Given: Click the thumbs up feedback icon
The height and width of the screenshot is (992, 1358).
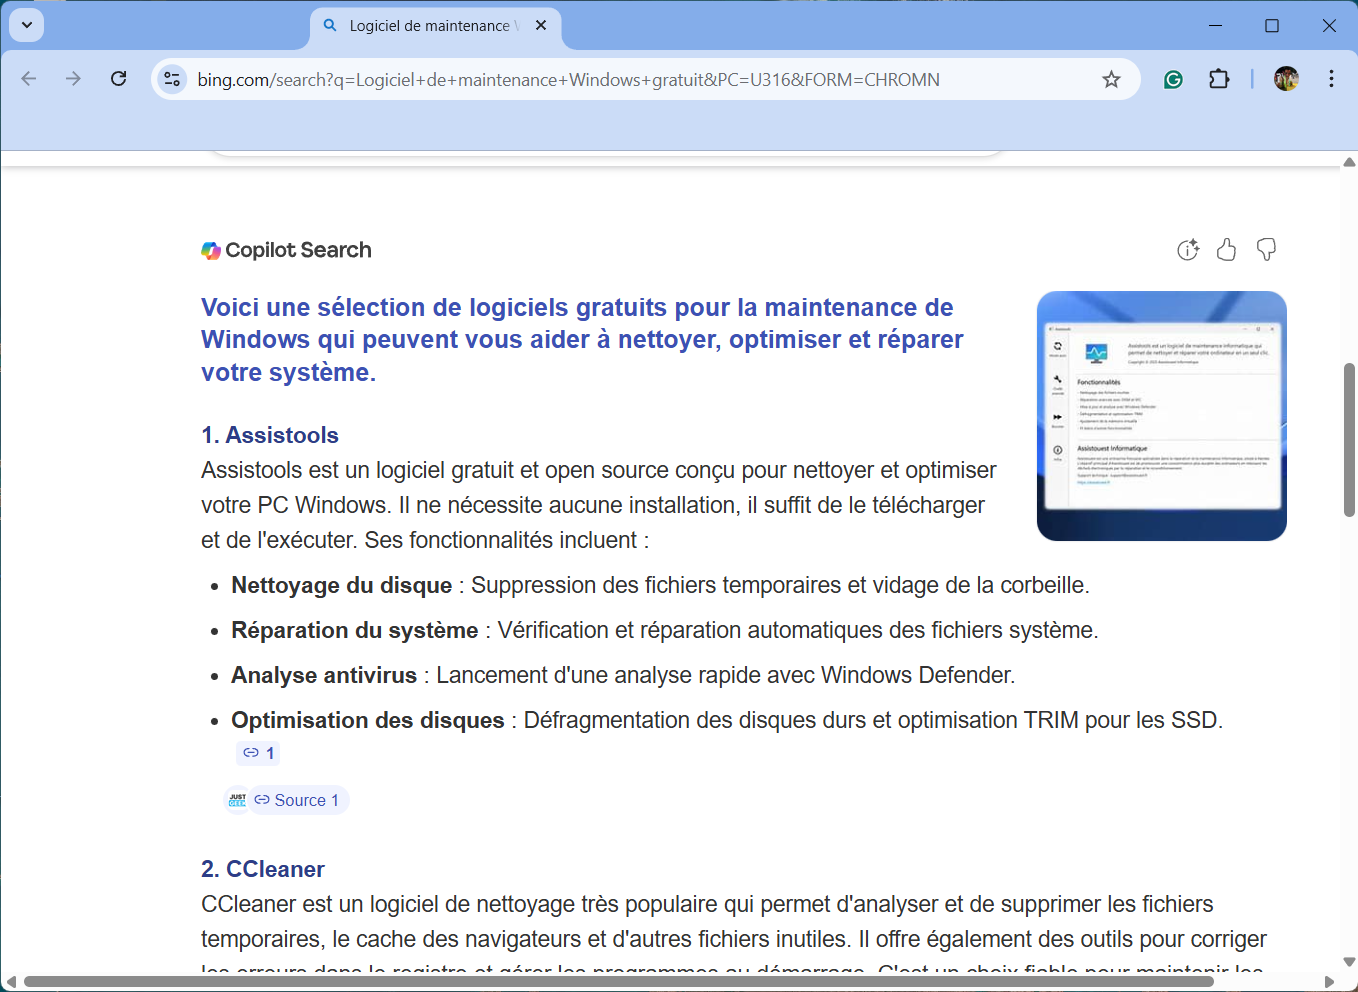Looking at the screenshot, I should tap(1226, 250).
